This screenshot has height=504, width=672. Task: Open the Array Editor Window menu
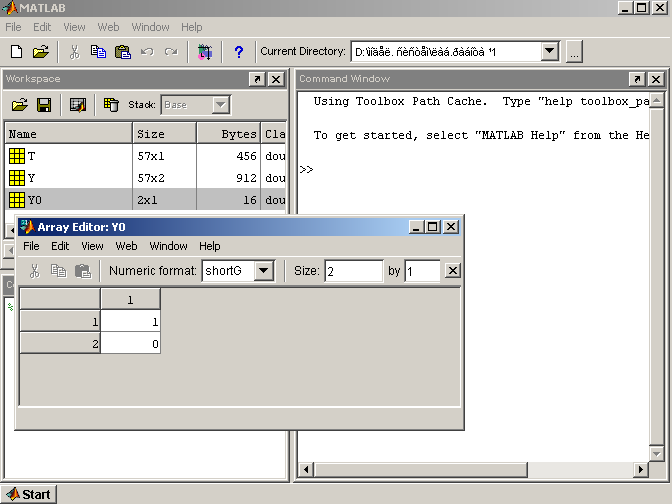(168, 246)
